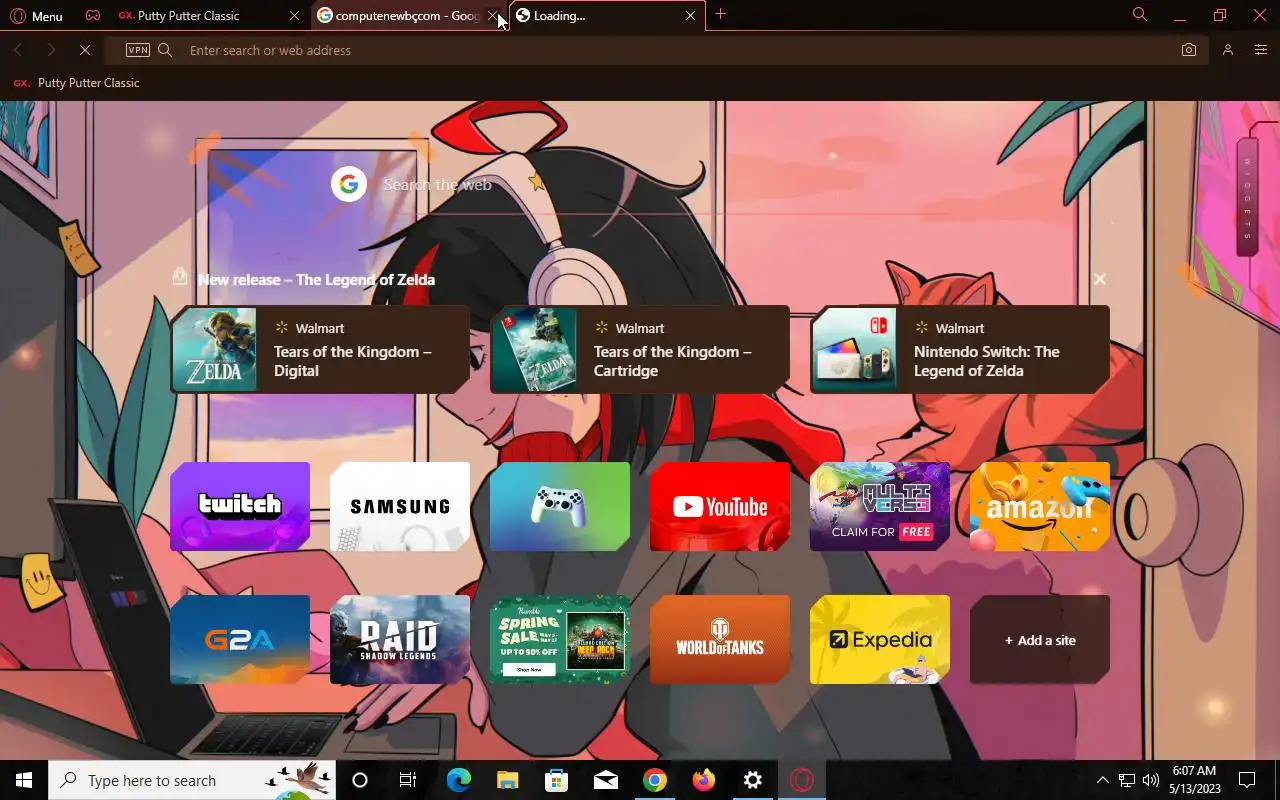The height and width of the screenshot is (800, 1280).
Task: Launch Firefox from taskbar
Action: (x=704, y=780)
